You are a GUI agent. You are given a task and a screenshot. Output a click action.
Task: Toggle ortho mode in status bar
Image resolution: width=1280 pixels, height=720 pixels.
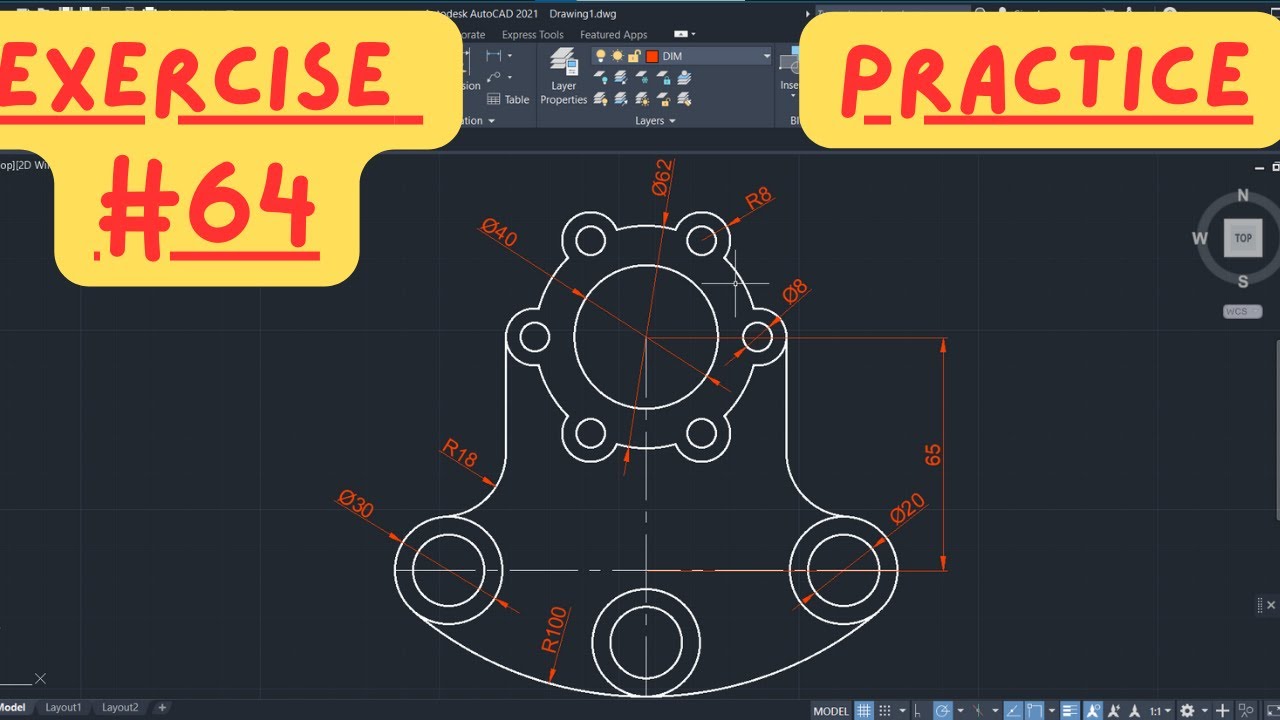[917, 711]
